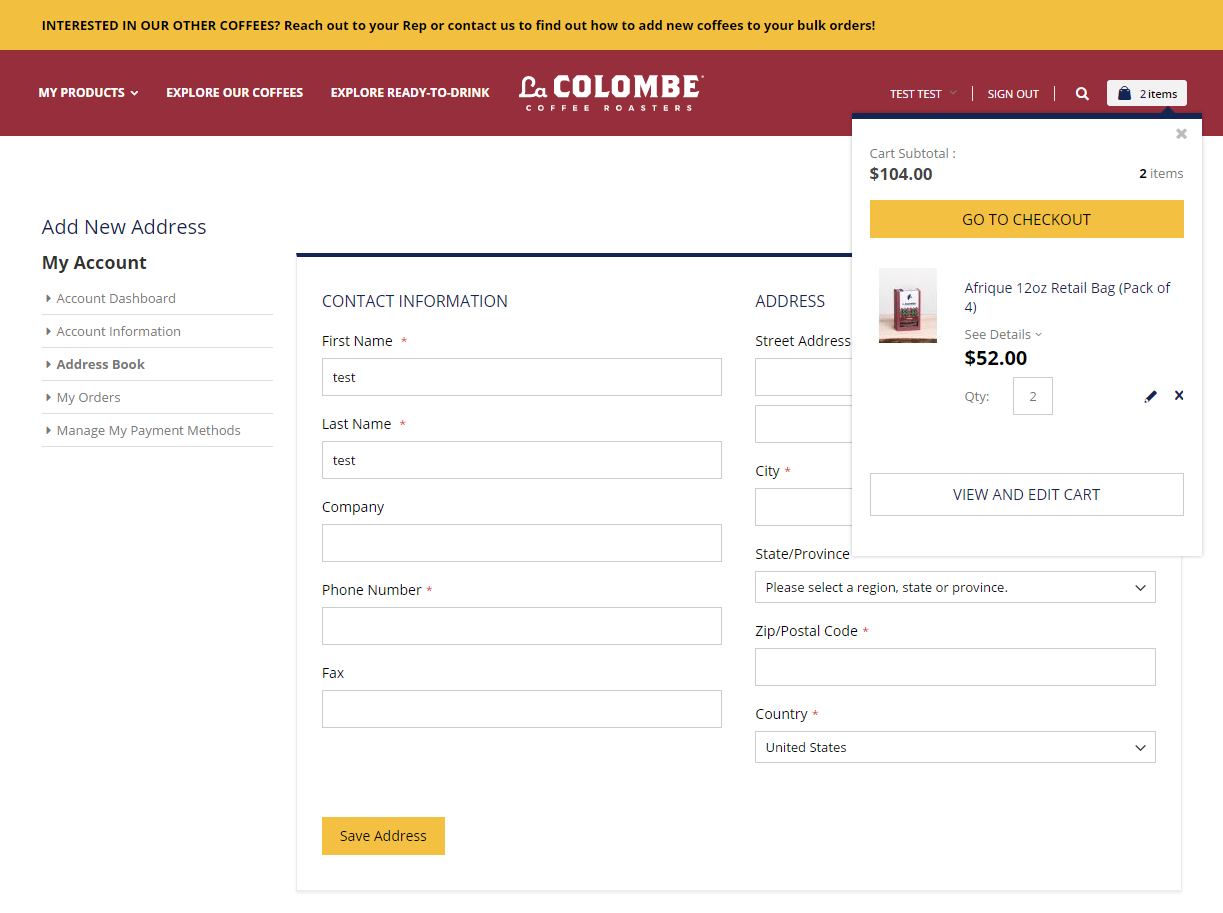Click View and Edit Cart button
Screen dimensions: 1223x913
[1026, 495]
